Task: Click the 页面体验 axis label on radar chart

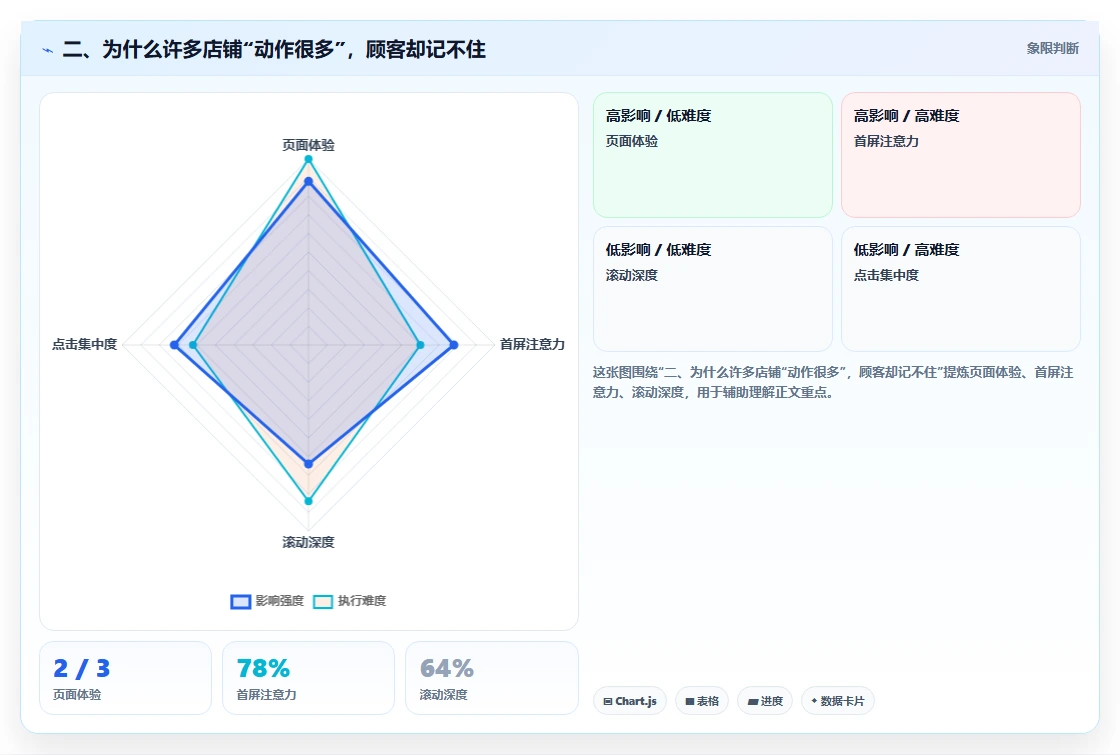Action: pyautogui.click(x=309, y=145)
